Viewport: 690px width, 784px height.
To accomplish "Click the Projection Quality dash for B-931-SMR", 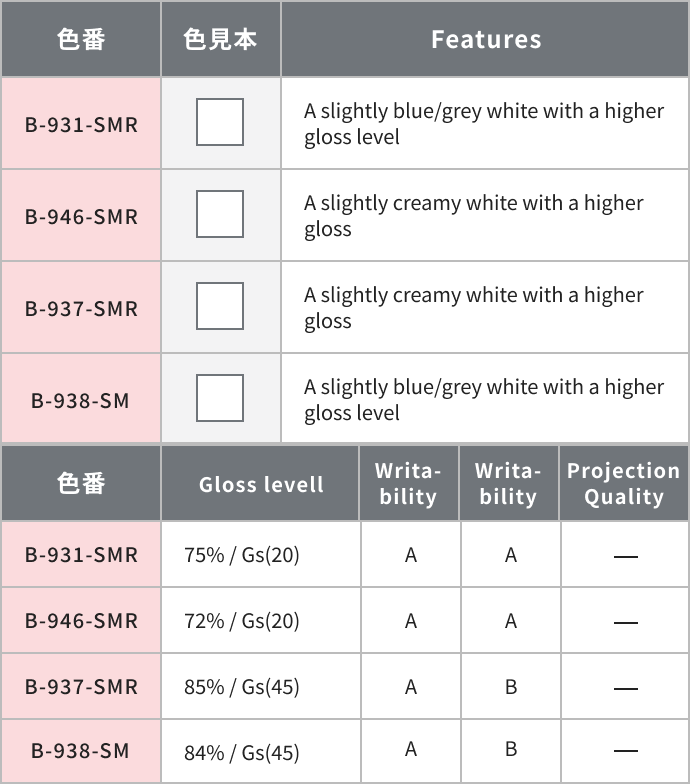I will (626, 556).
